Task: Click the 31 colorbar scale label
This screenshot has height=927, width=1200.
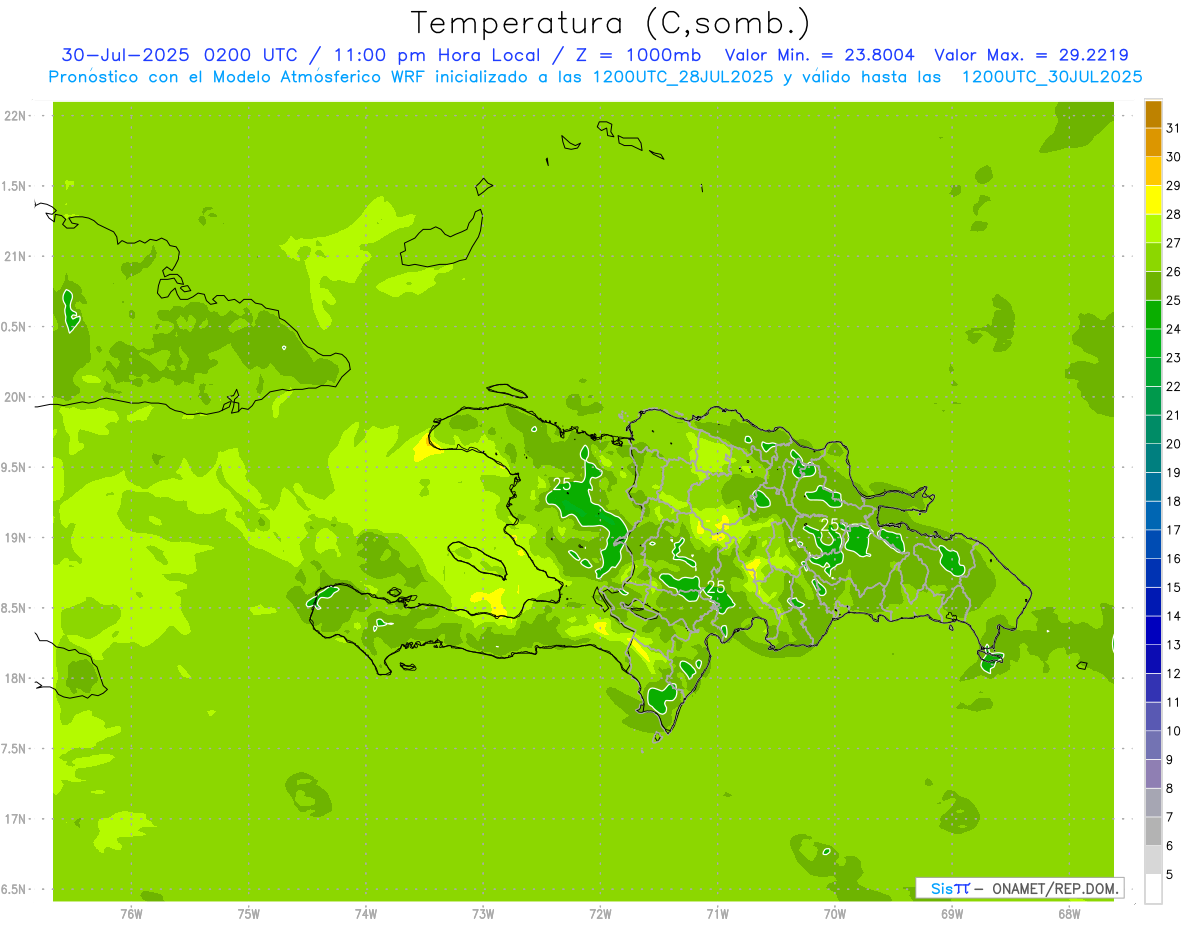Action: click(x=1174, y=127)
